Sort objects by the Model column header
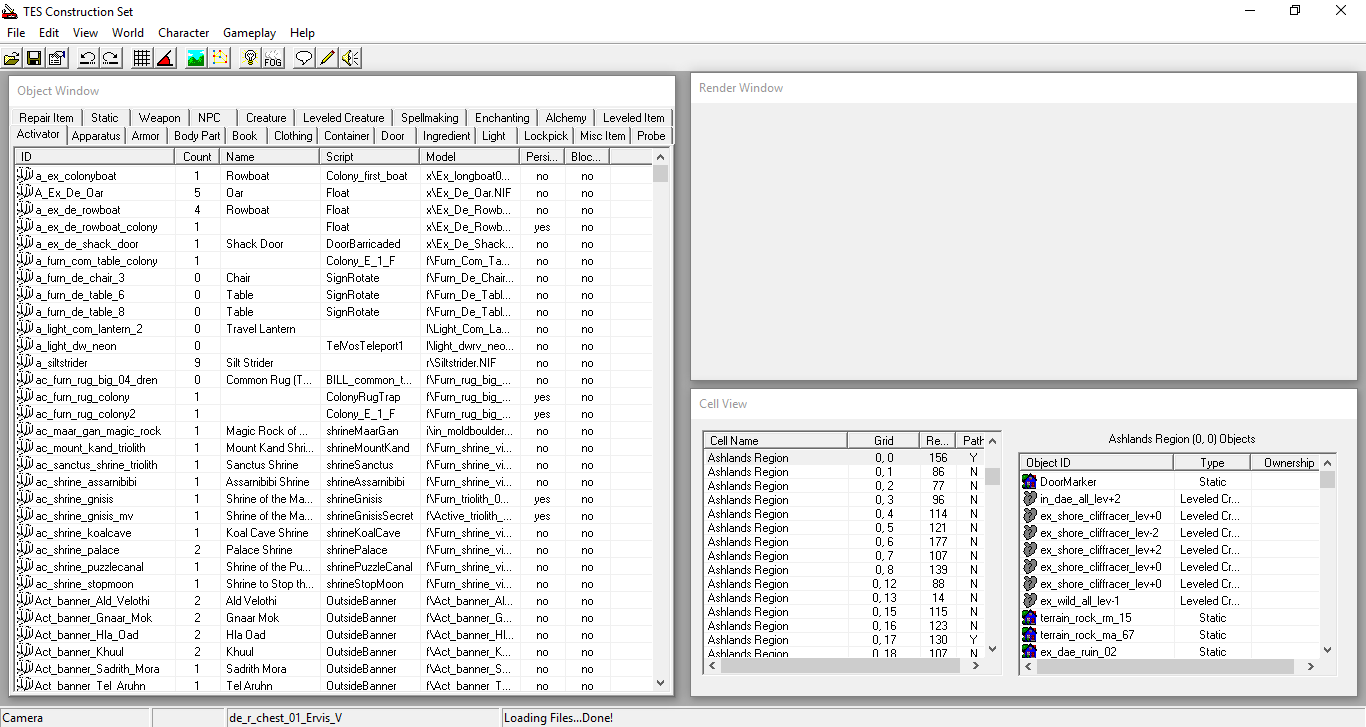1366x727 pixels. (469, 157)
